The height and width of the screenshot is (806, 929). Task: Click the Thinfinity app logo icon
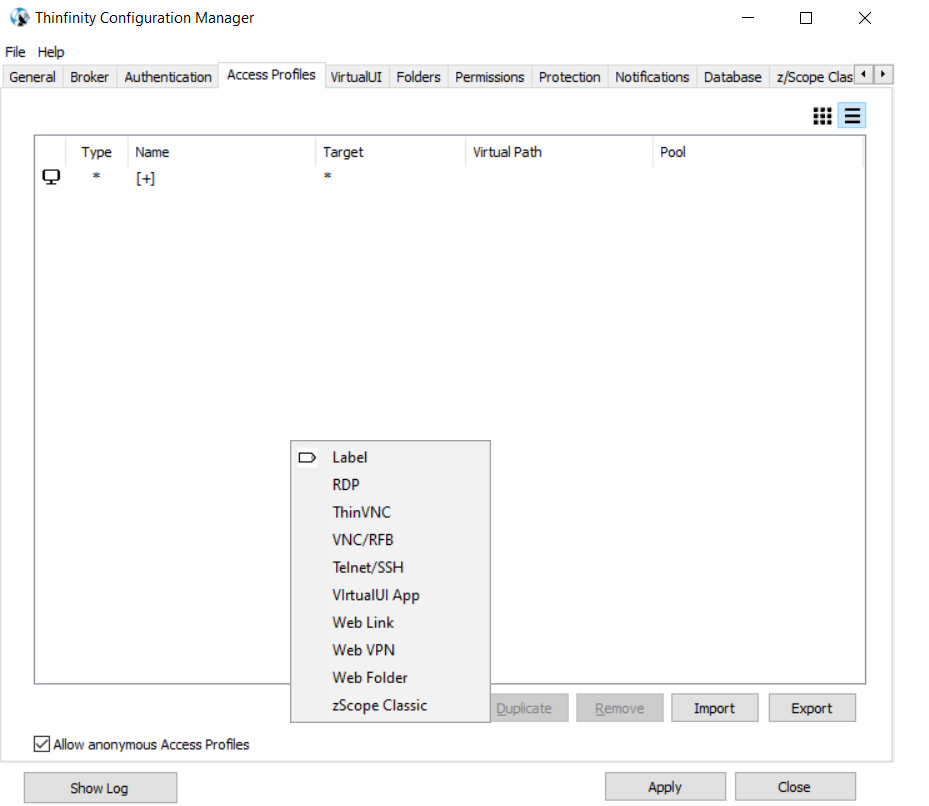click(20, 18)
